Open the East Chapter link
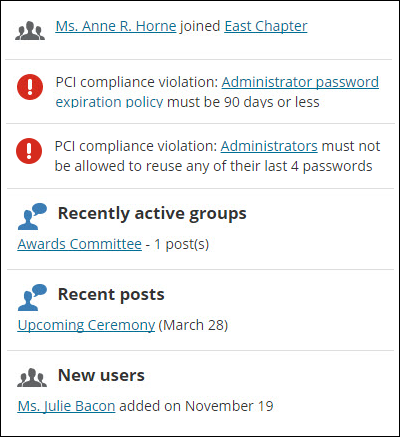The height and width of the screenshot is (437, 400). tap(266, 26)
